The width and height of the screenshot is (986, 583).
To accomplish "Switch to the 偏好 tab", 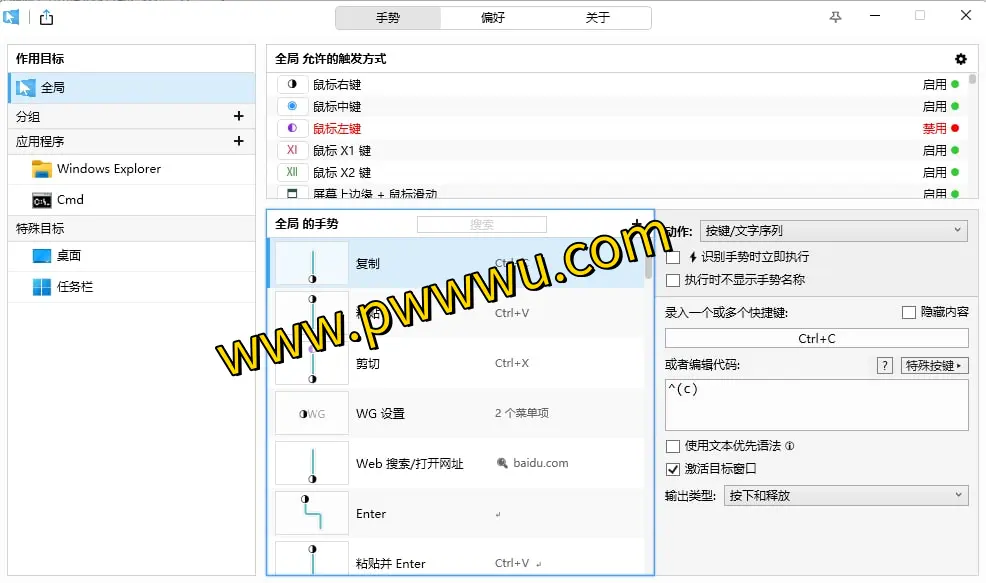I will [491, 17].
